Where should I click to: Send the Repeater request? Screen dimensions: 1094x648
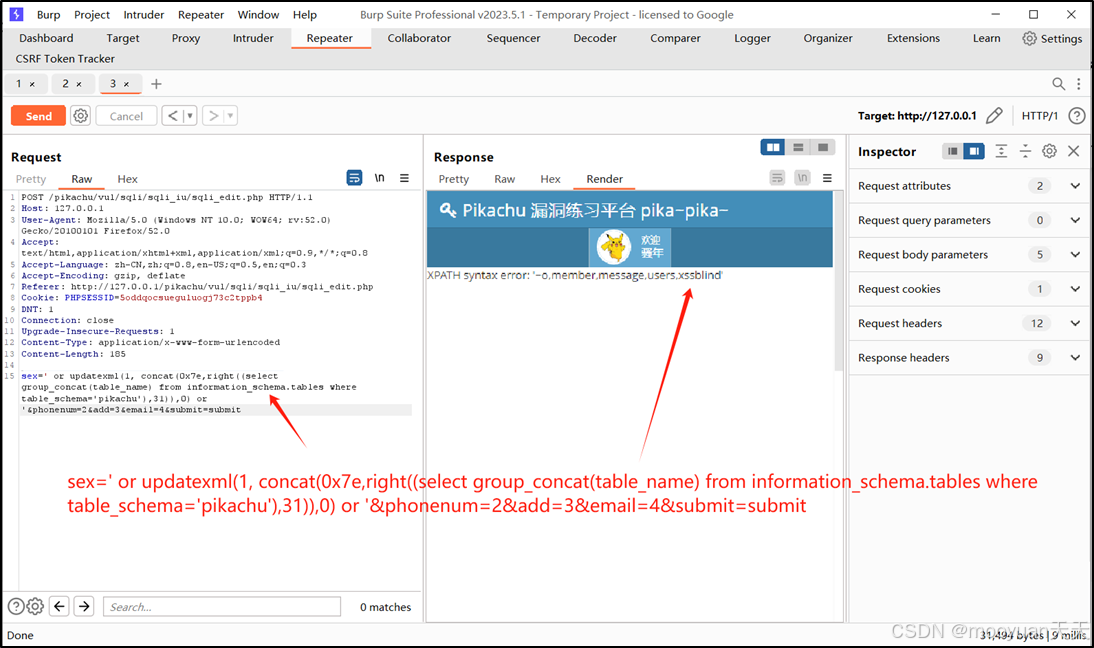(38, 116)
